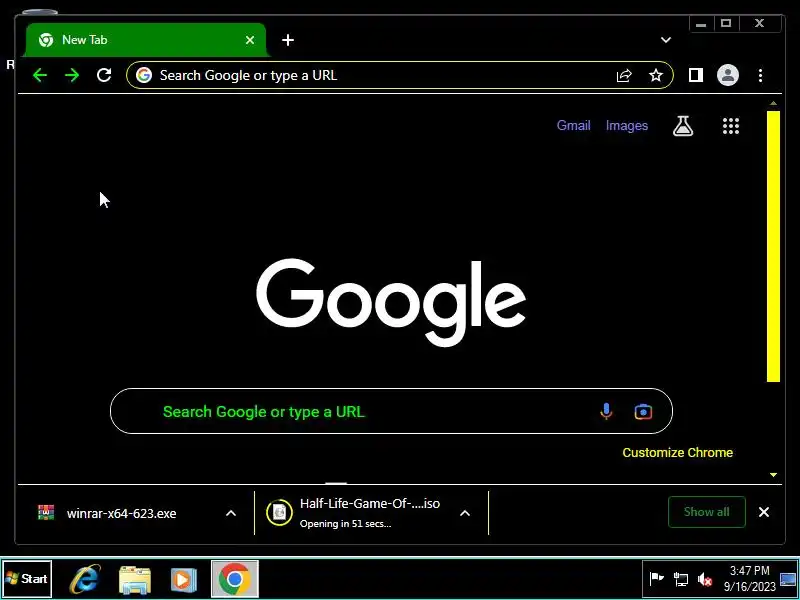Open the winrar-x64-623.exe download
The image size is (800, 600).
tap(121, 513)
